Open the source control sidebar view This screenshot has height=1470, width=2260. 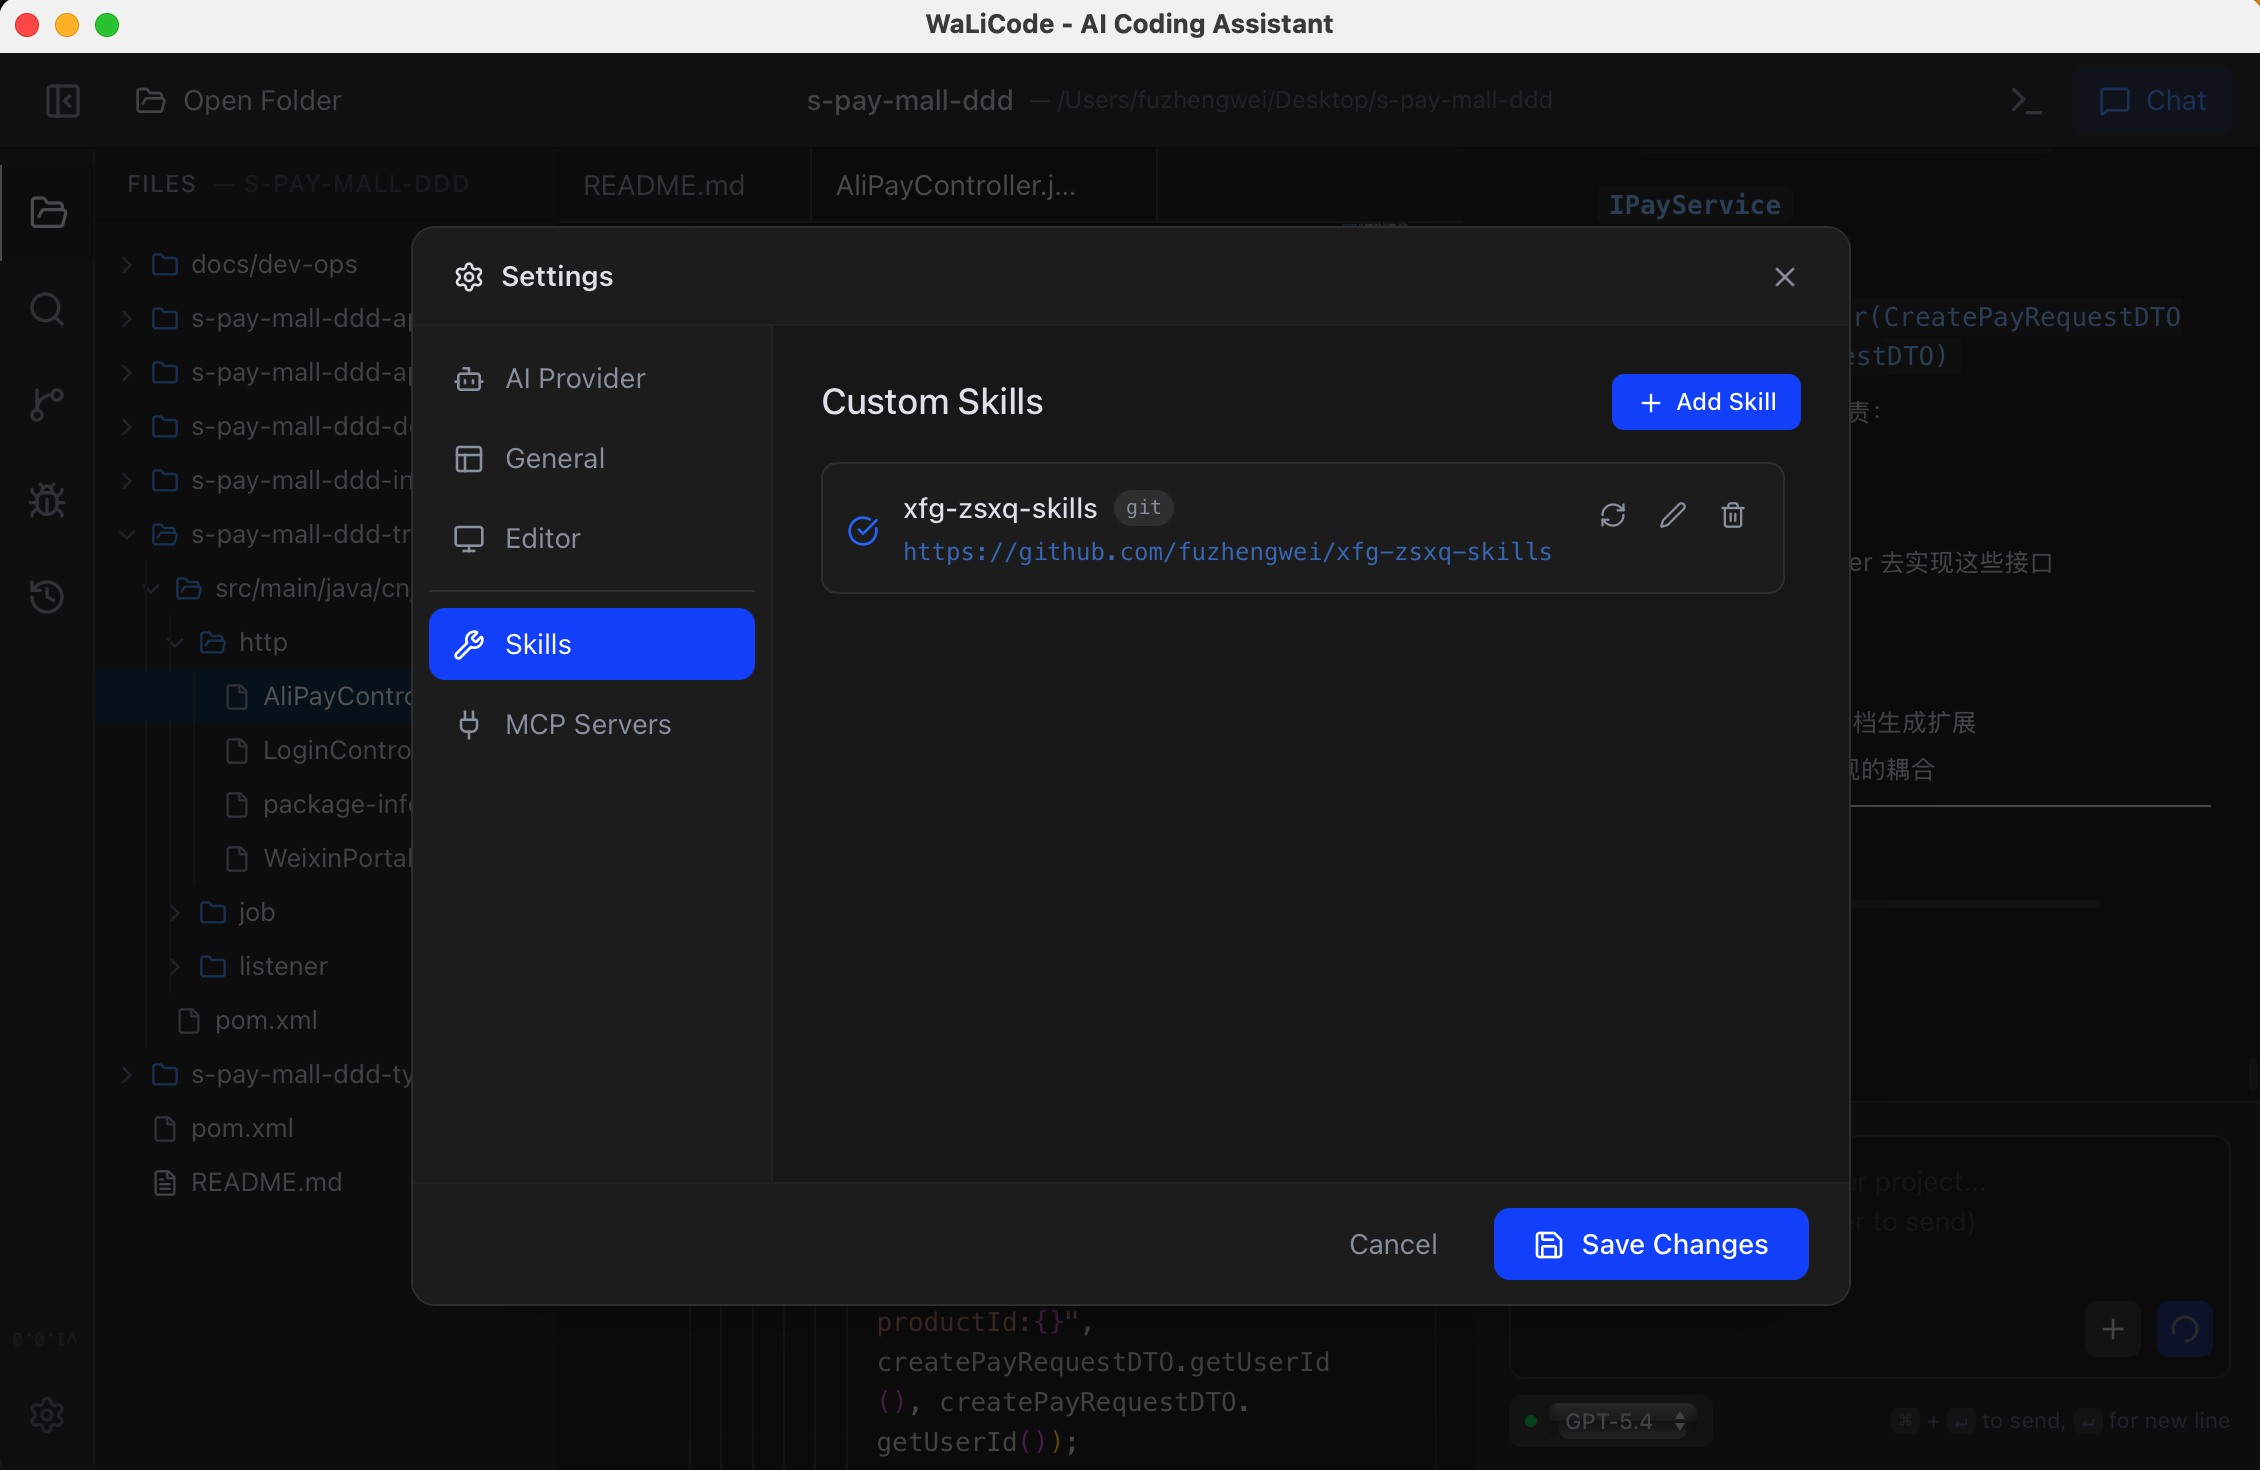[47, 404]
